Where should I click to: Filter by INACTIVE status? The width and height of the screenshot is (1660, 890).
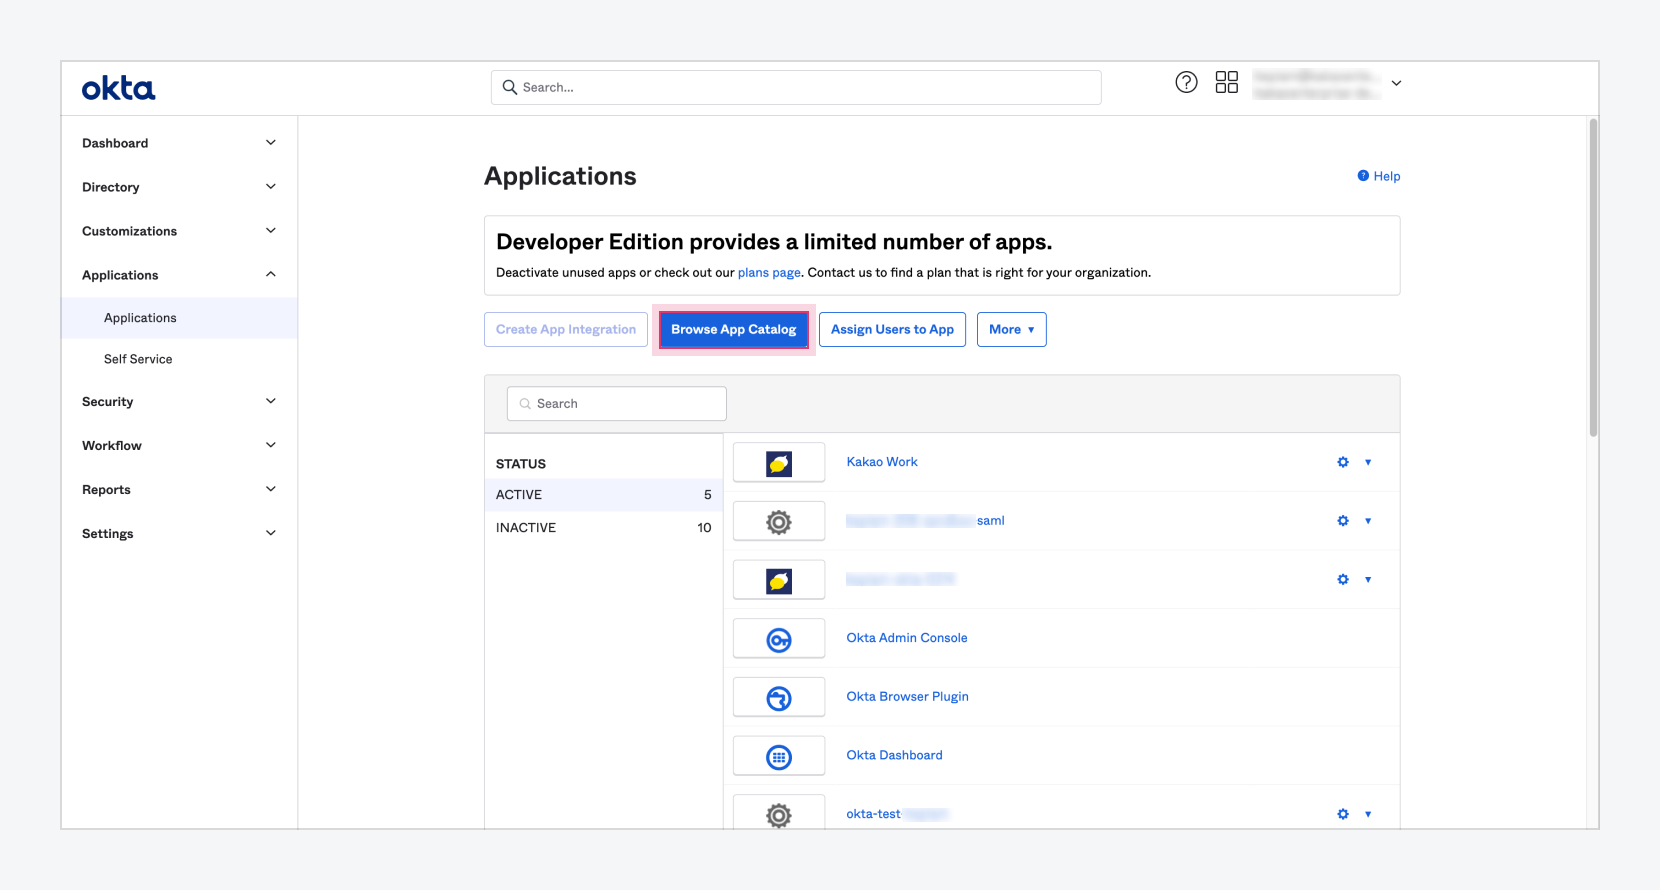click(x=603, y=527)
